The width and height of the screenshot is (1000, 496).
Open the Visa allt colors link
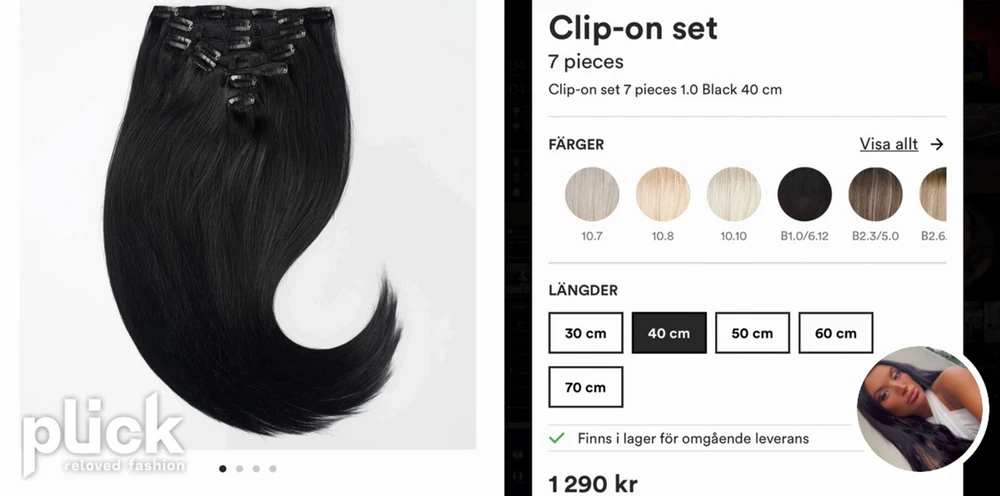[888, 144]
